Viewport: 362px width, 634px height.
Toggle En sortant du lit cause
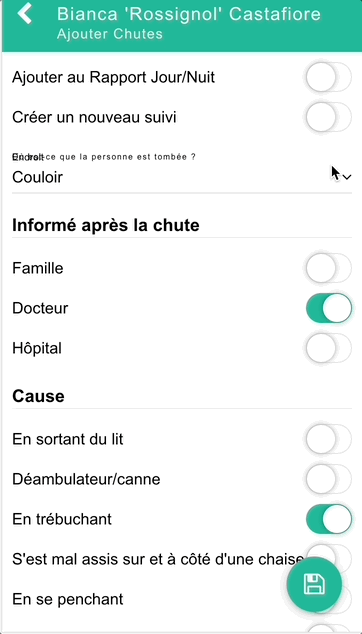click(x=328, y=439)
